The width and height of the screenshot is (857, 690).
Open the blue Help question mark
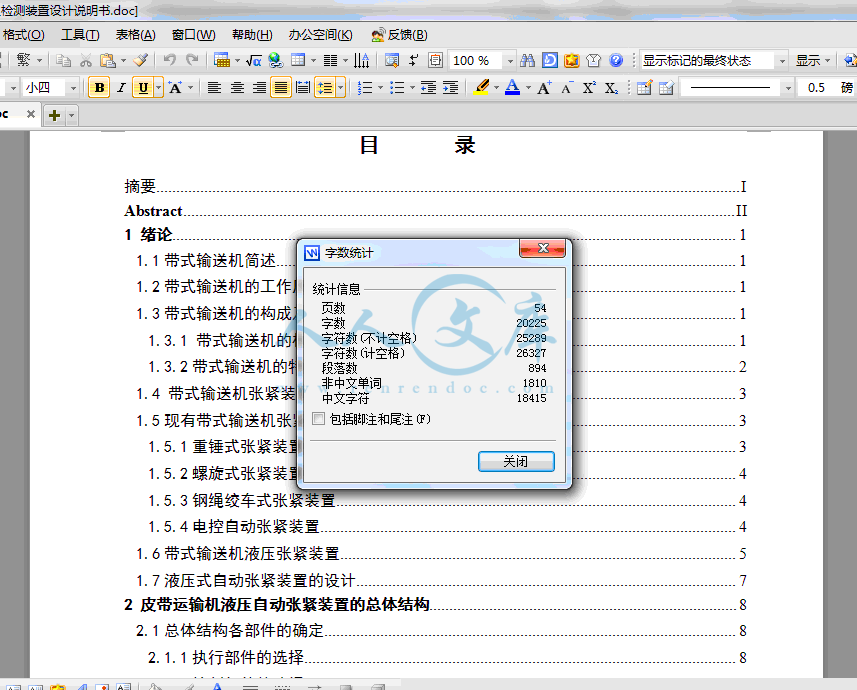616,60
